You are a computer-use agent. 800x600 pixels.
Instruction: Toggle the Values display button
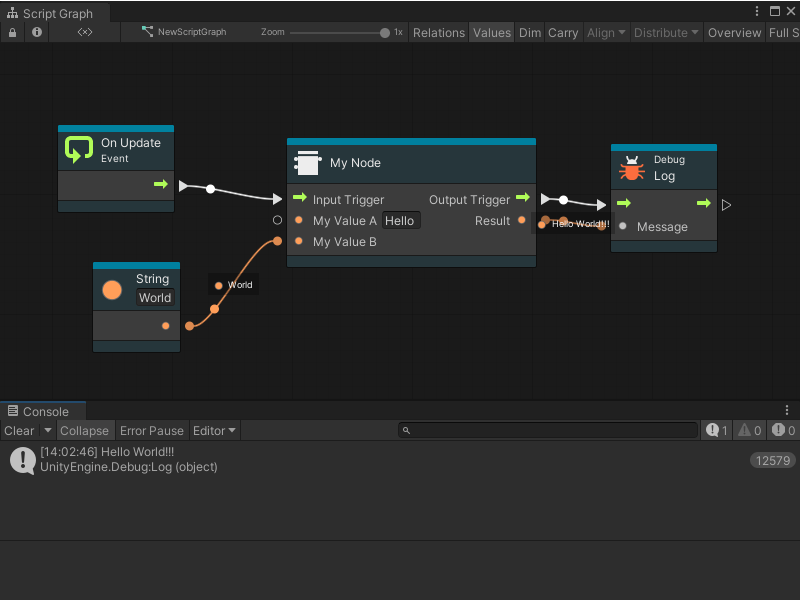tap(491, 32)
